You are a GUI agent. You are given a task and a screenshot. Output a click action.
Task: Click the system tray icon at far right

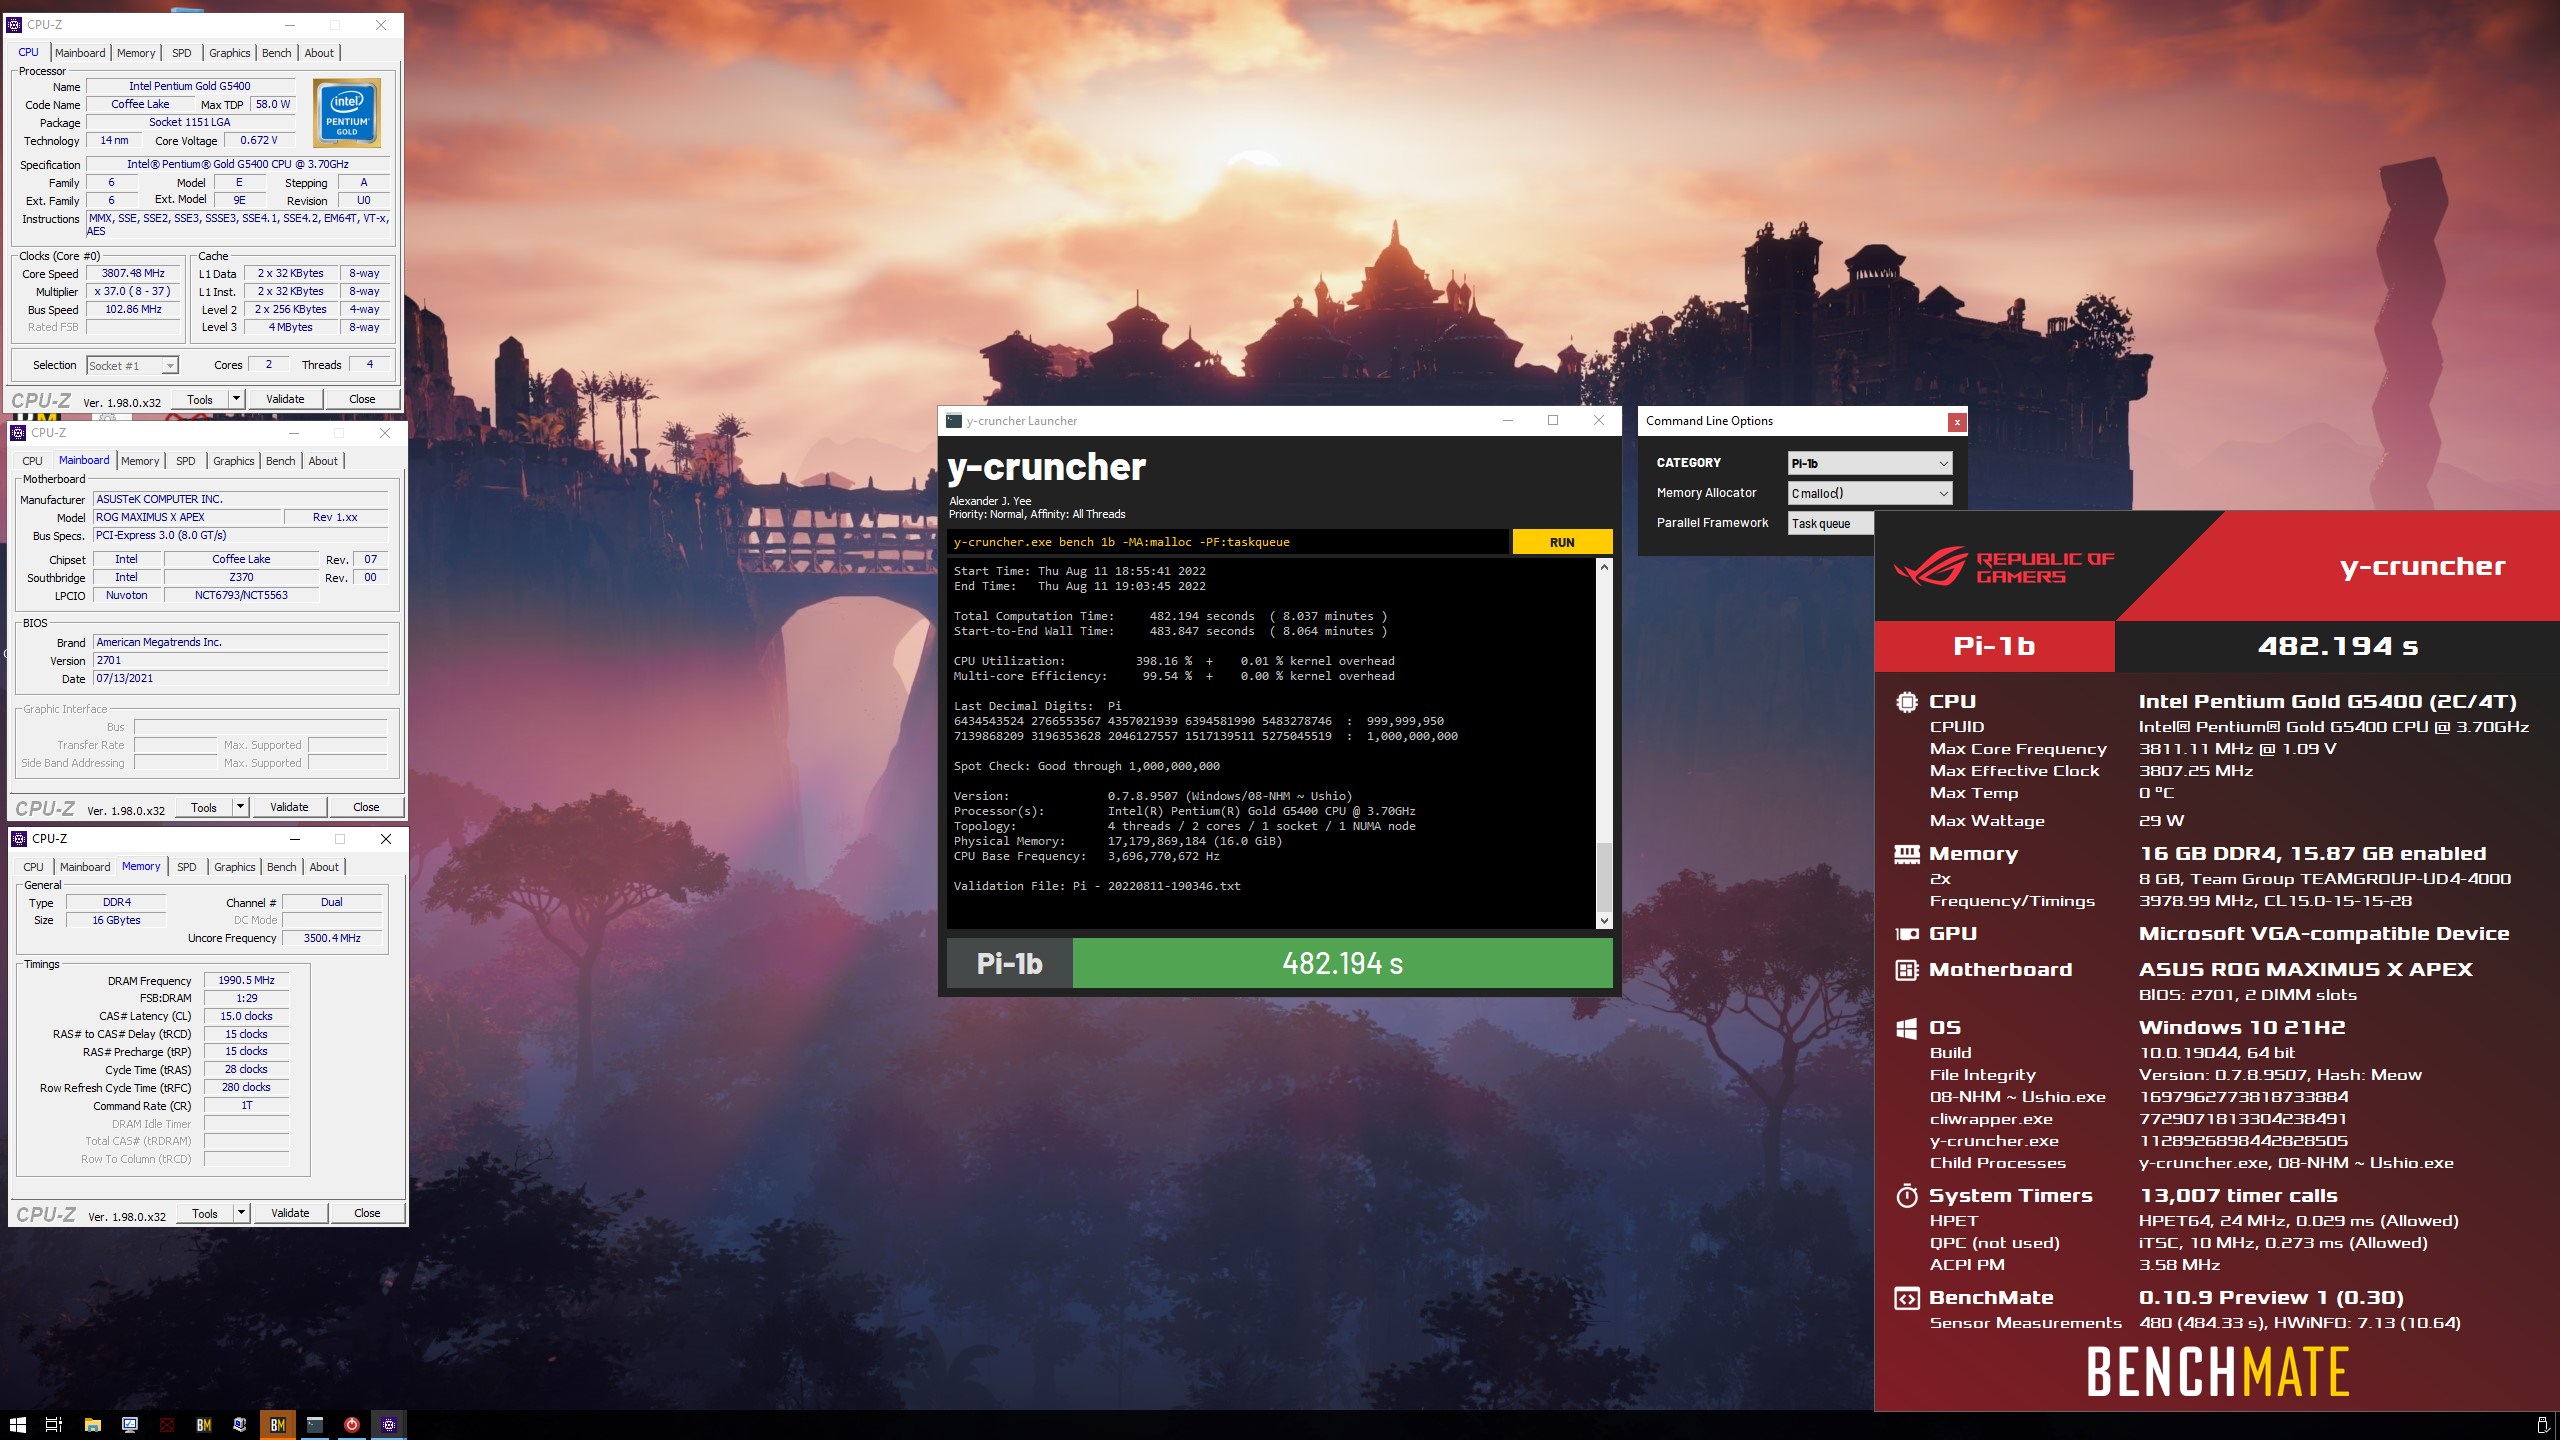2543,1425
